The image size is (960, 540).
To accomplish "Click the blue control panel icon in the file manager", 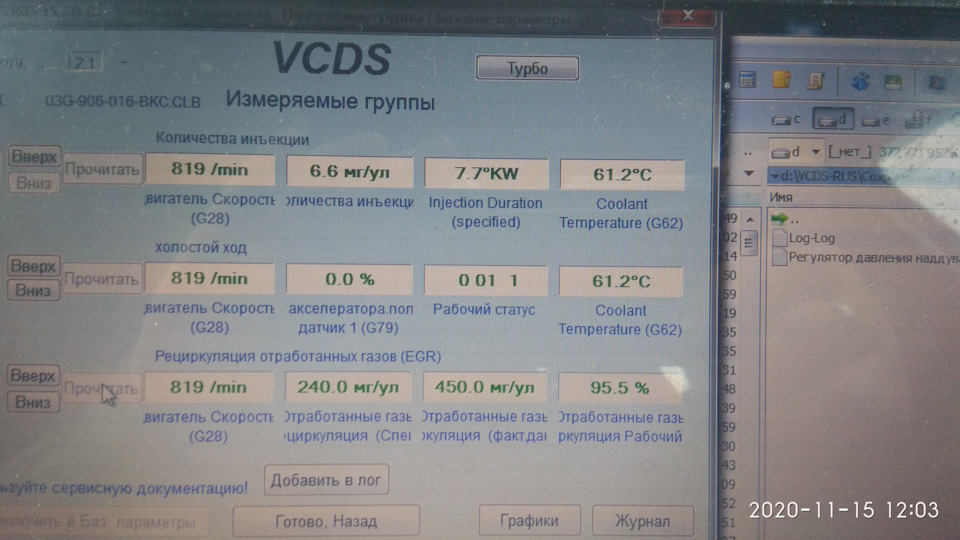I will 860,81.
